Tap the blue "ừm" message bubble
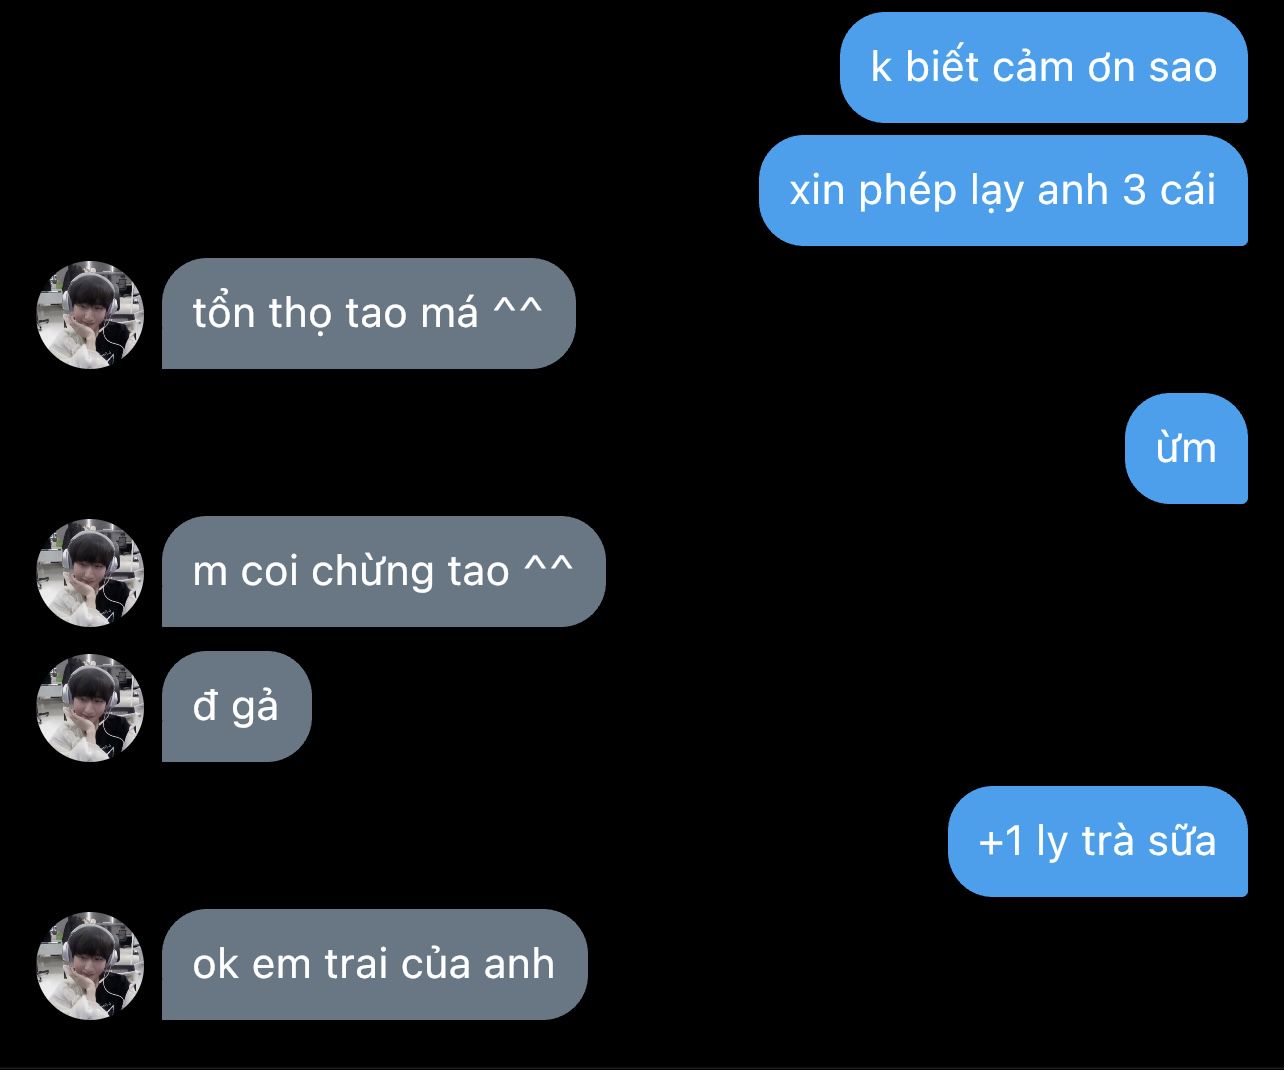This screenshot has width=1284, height=1070. point(1186,448)
